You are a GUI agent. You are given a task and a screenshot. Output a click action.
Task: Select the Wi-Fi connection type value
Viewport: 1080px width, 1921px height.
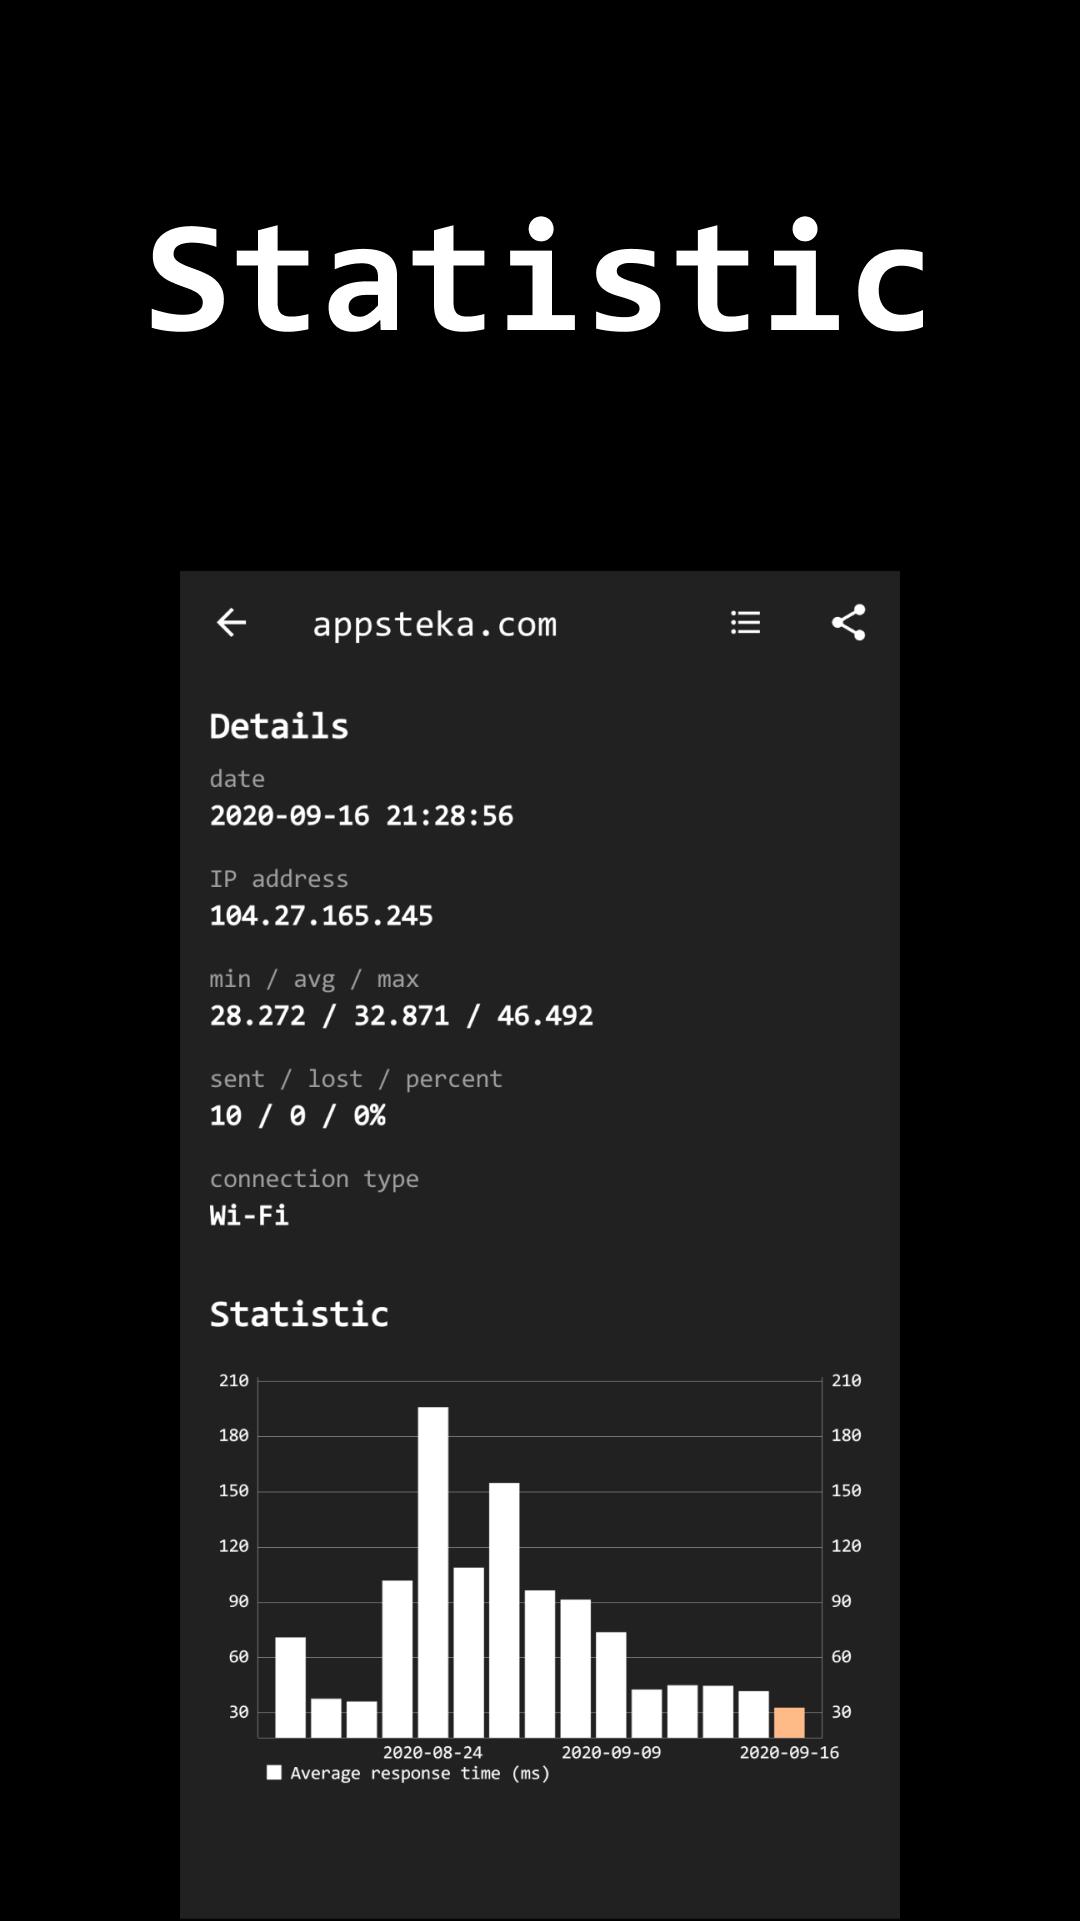click(249, 1216)
